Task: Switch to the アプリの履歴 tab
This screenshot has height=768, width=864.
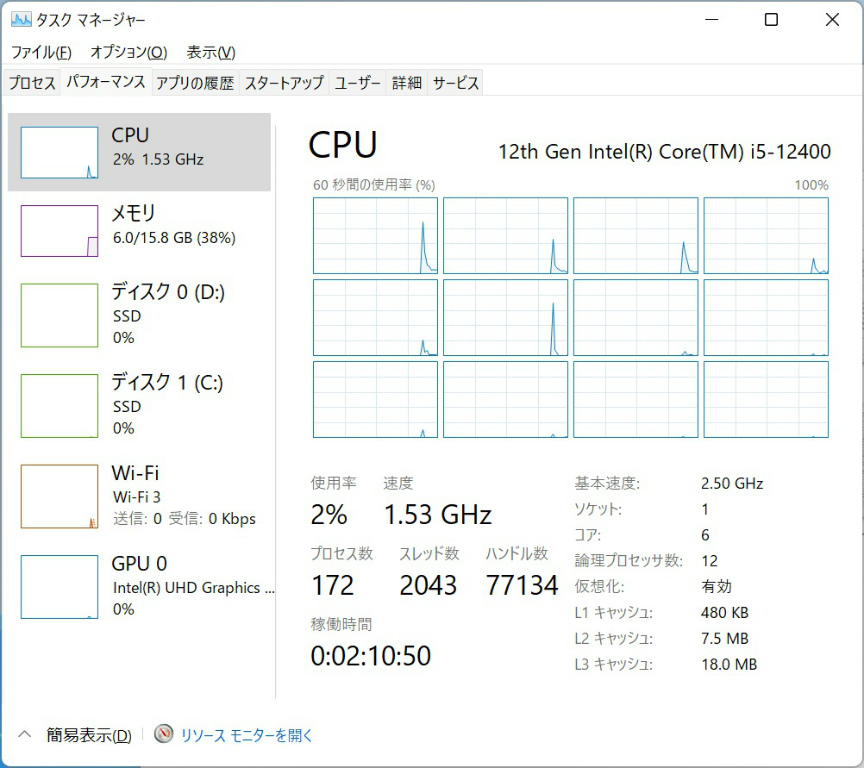Action: point(194,83)
